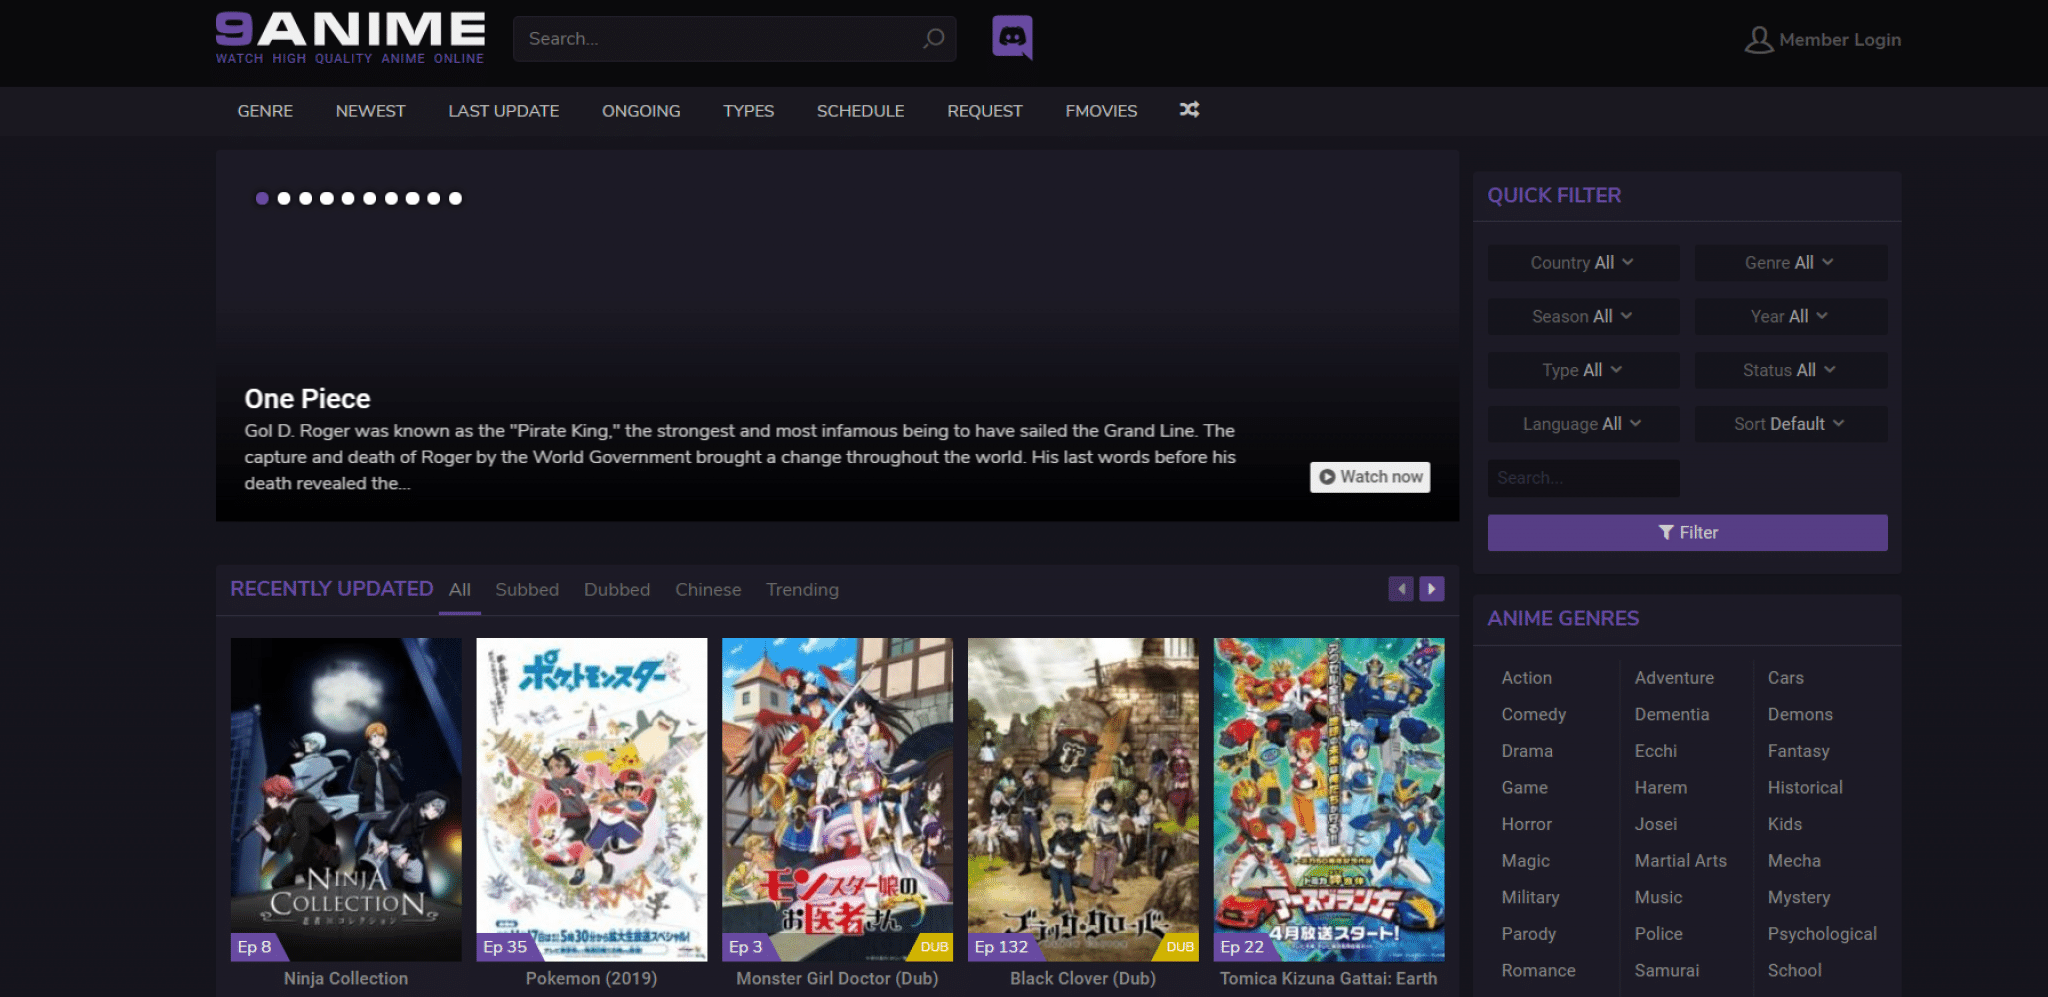Click the 9ANIME logo
This screenshot has height=997, width=2048.
(350, 38)
